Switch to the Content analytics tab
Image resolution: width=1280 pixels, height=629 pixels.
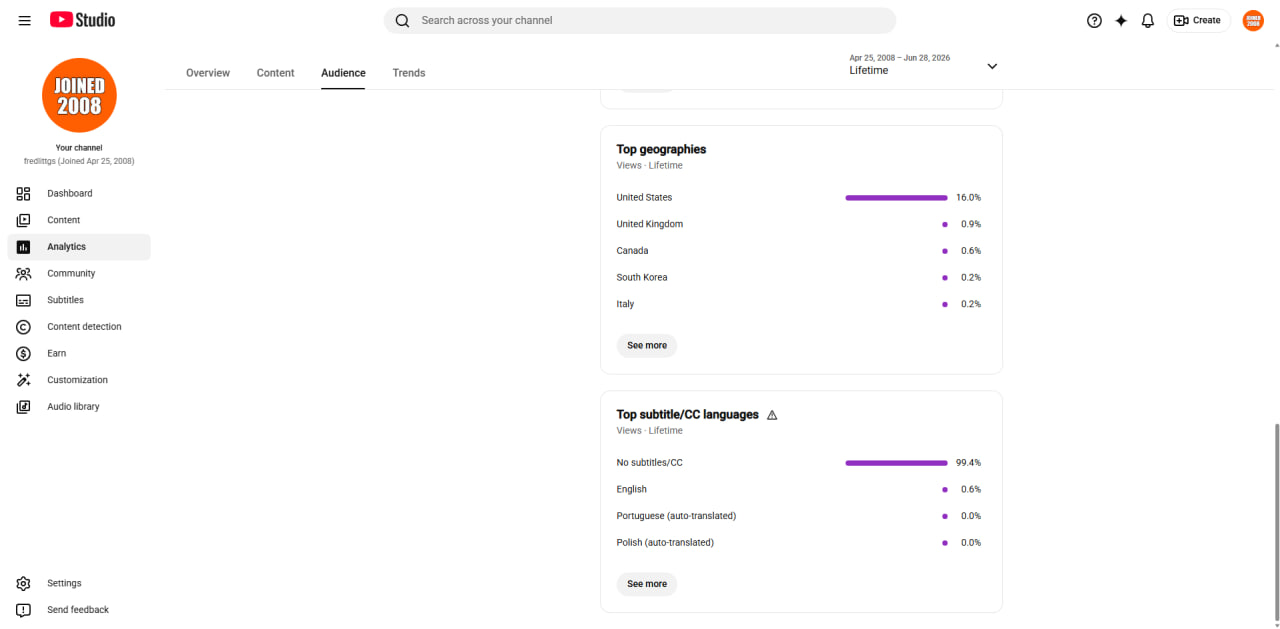tap(275, 73)
